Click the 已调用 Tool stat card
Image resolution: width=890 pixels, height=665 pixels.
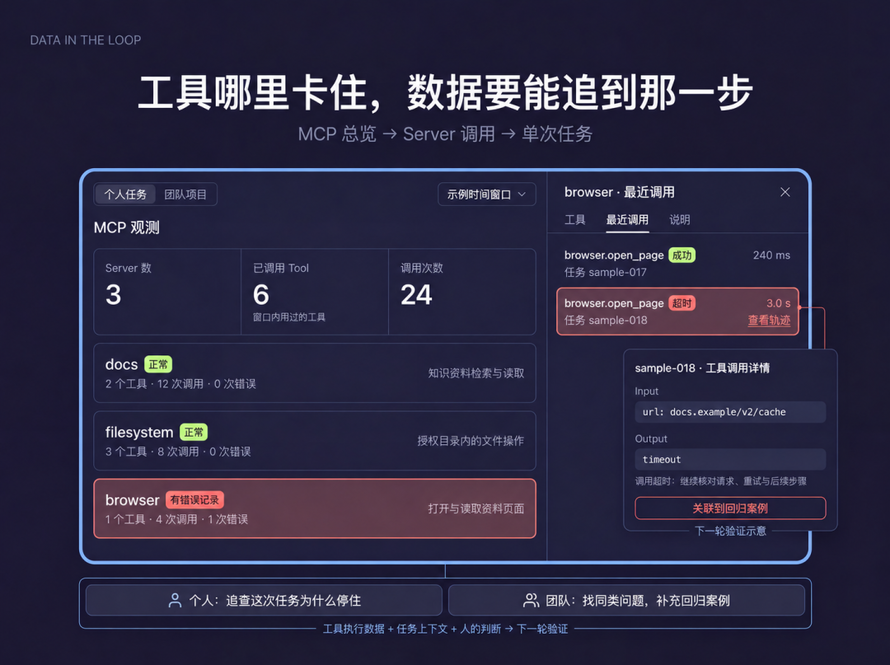314,292
